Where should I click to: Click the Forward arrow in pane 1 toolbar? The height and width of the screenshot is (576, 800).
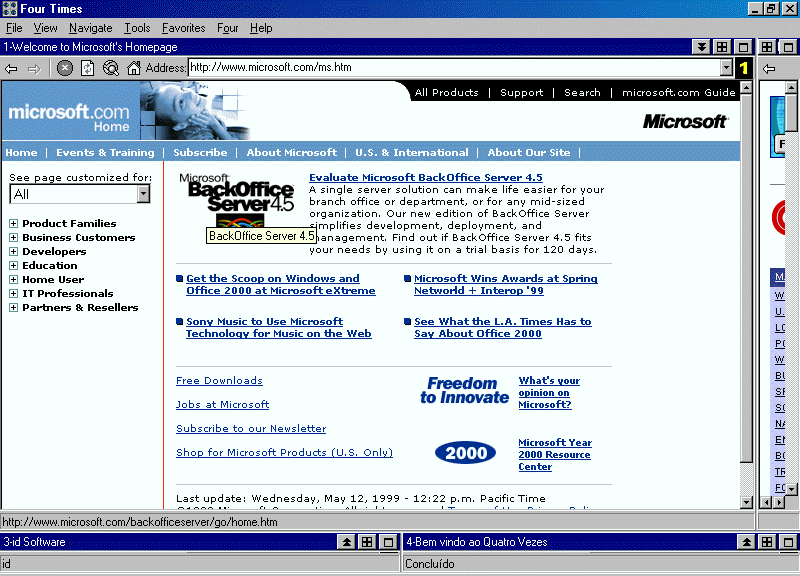coord(34,68)
